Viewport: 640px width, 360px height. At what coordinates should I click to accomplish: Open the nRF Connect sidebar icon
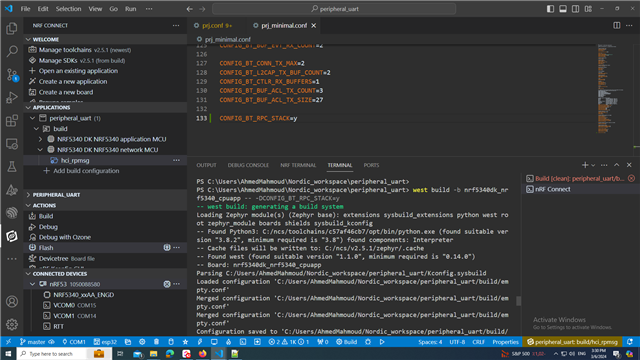point(12,236)
